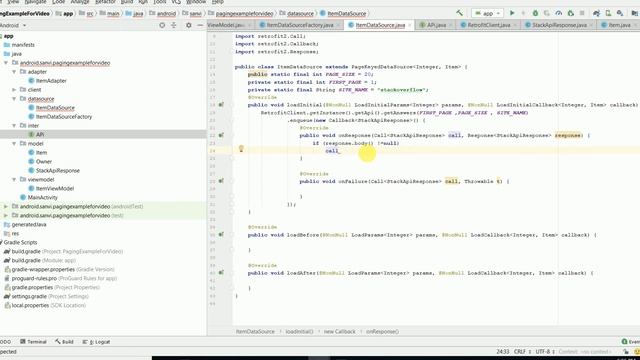Open the Android project view dropdown
640x360 pixels.
click(13, 25)
